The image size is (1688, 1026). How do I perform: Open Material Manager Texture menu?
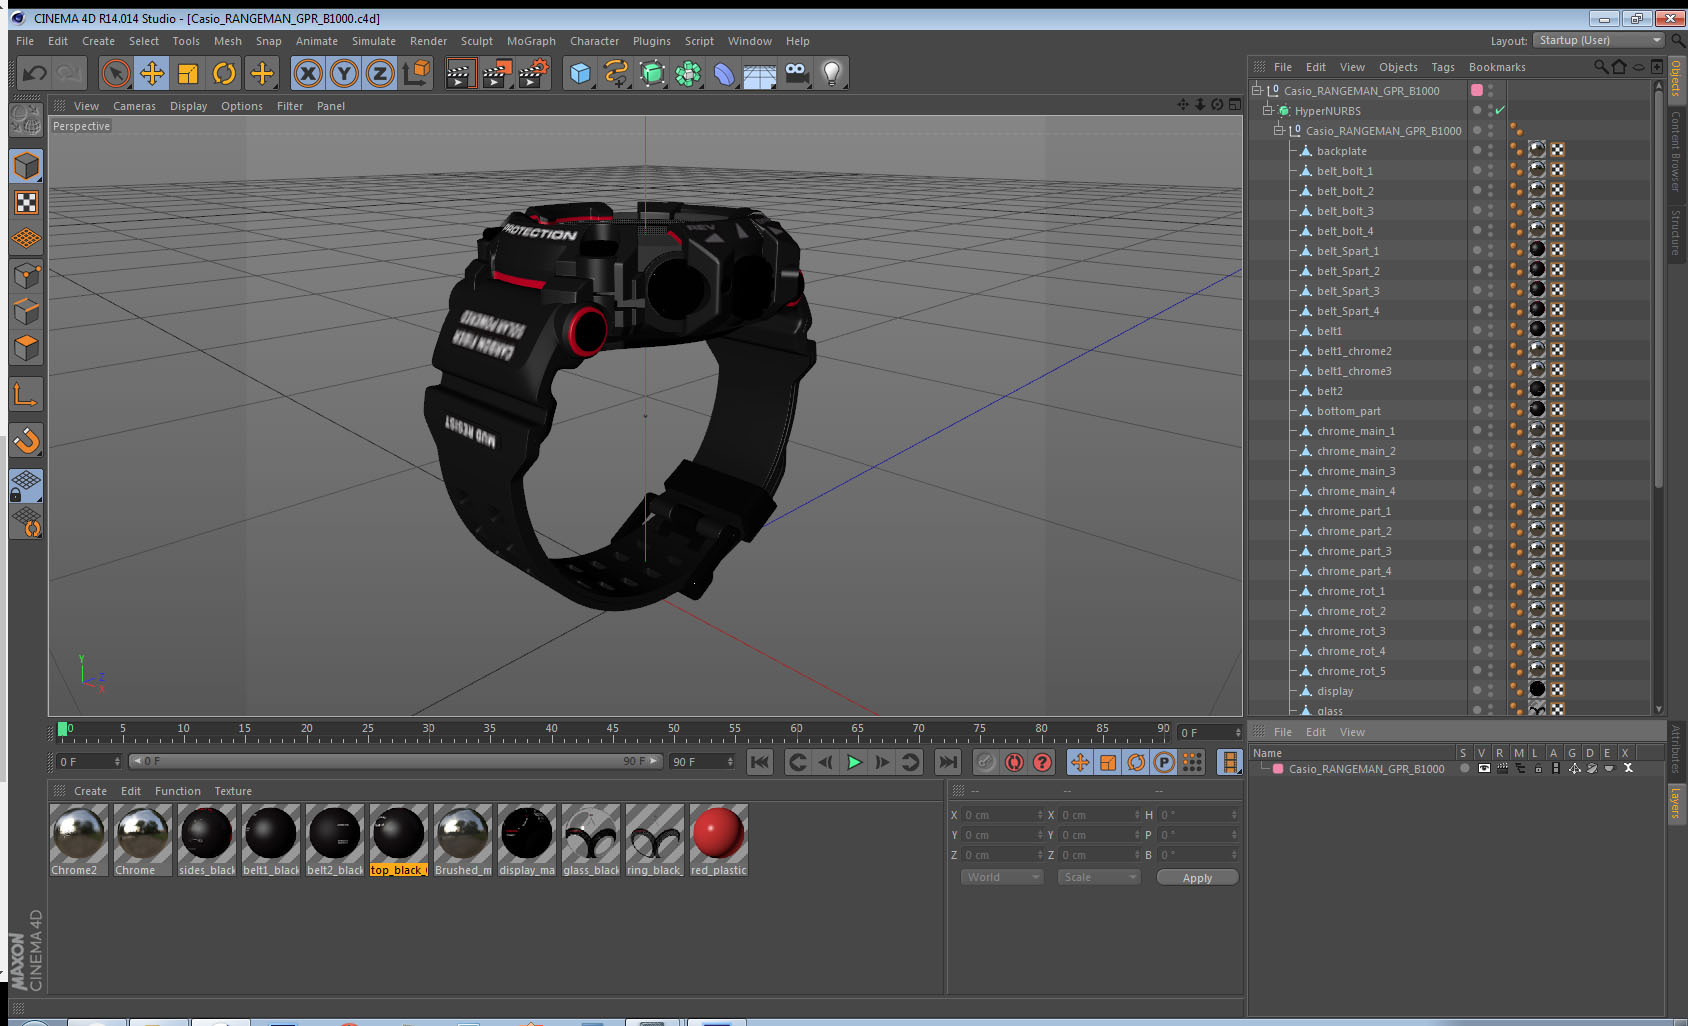[233, 791]
